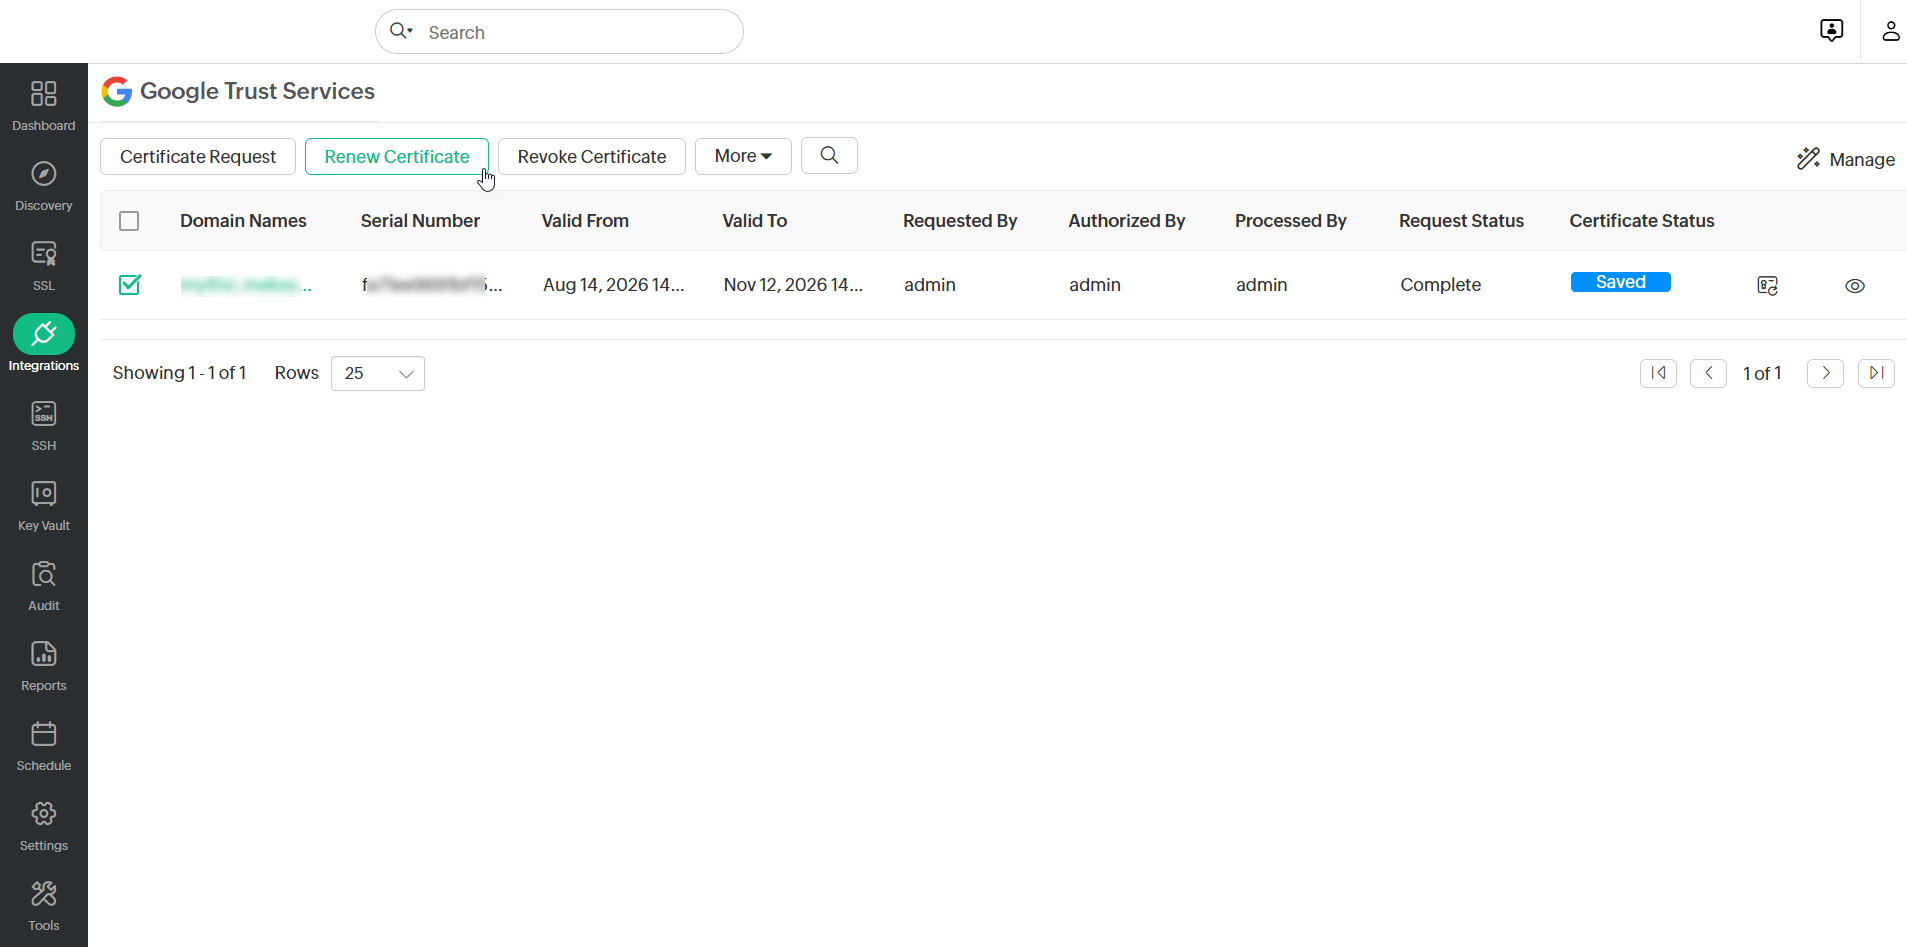Jump to the last page
This screenshot has width=1907, height=947.
1876,373
